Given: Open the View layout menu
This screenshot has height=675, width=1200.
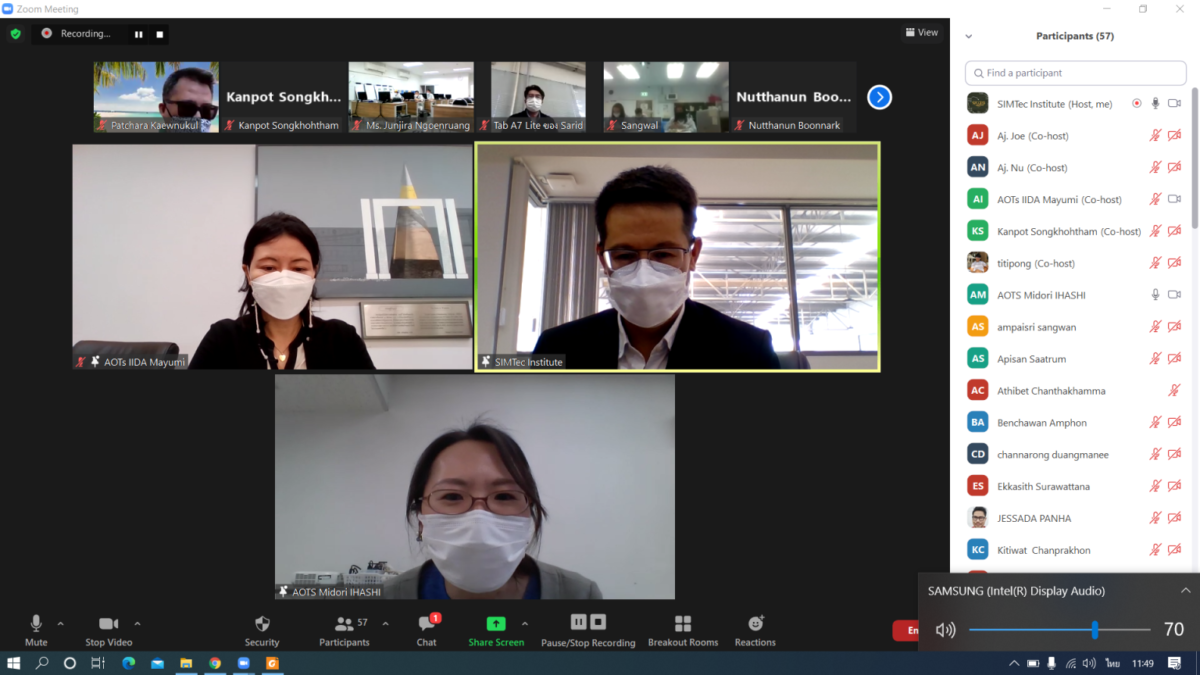Looking at the screenshot, I should pos(922,32).
